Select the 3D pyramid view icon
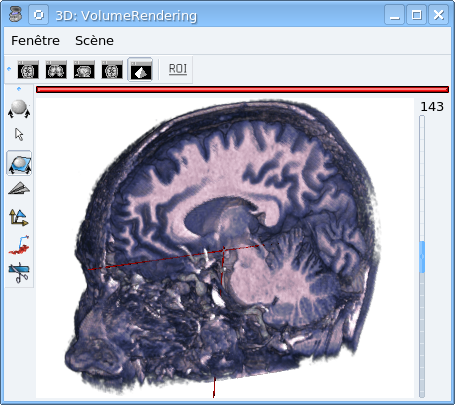This screenshot has height=405, width=455. pos(140,70)
